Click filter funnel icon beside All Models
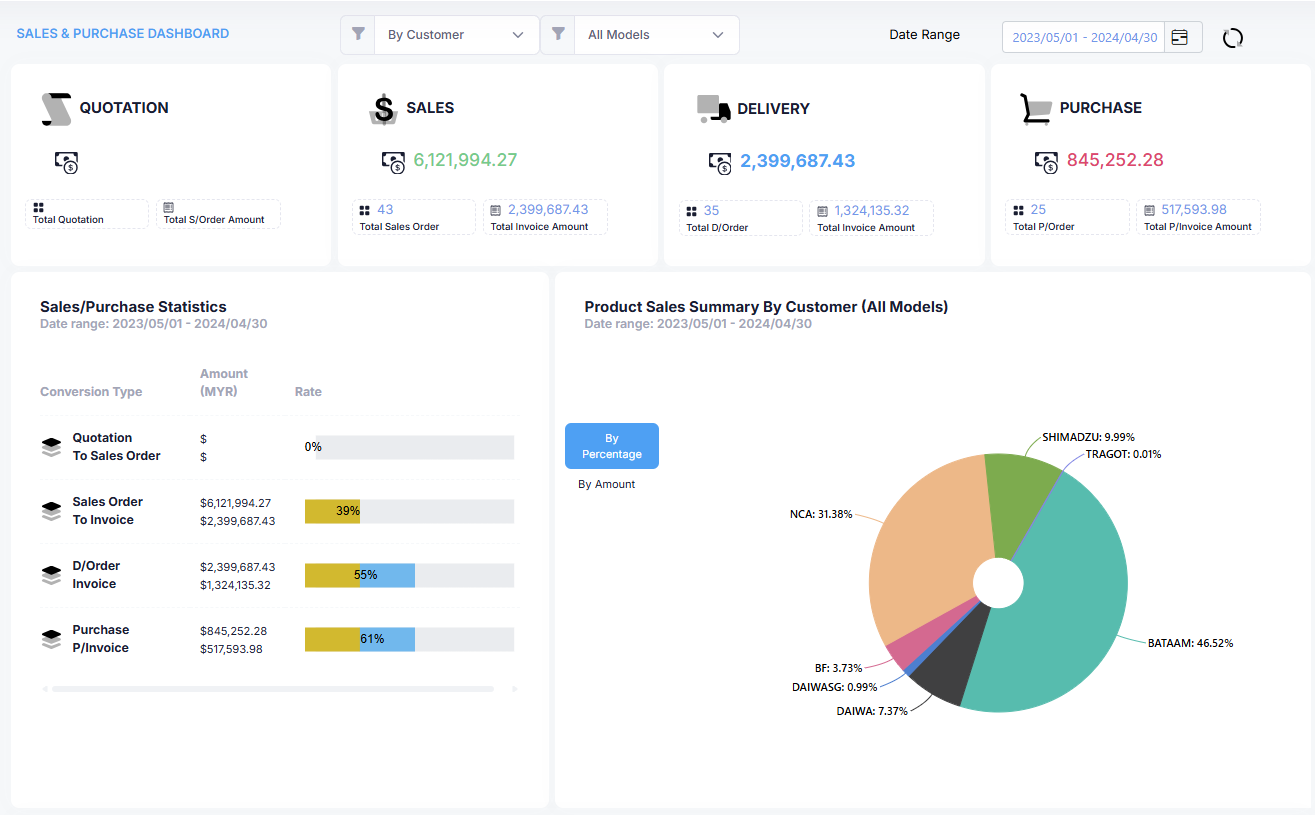The height and width of the screenshot is (815, 1315). [x=558, y=35]
